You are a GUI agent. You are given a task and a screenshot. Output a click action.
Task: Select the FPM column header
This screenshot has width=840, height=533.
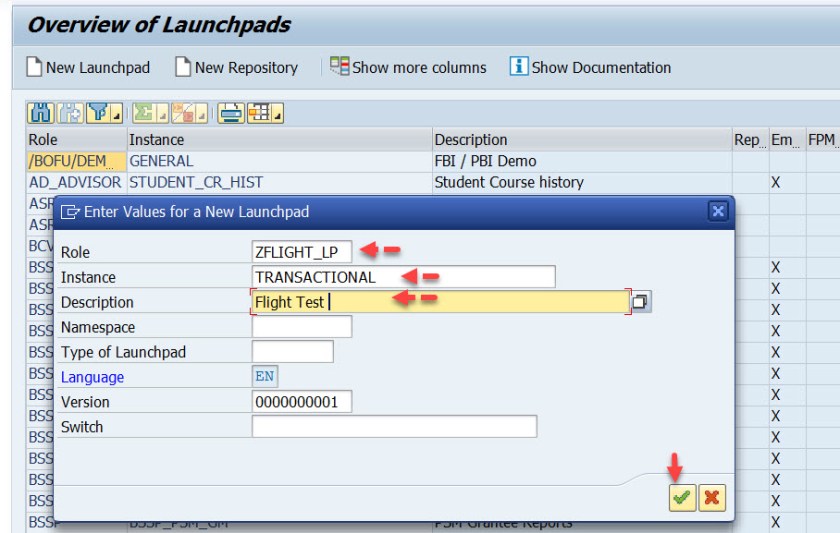pos(823,140)
